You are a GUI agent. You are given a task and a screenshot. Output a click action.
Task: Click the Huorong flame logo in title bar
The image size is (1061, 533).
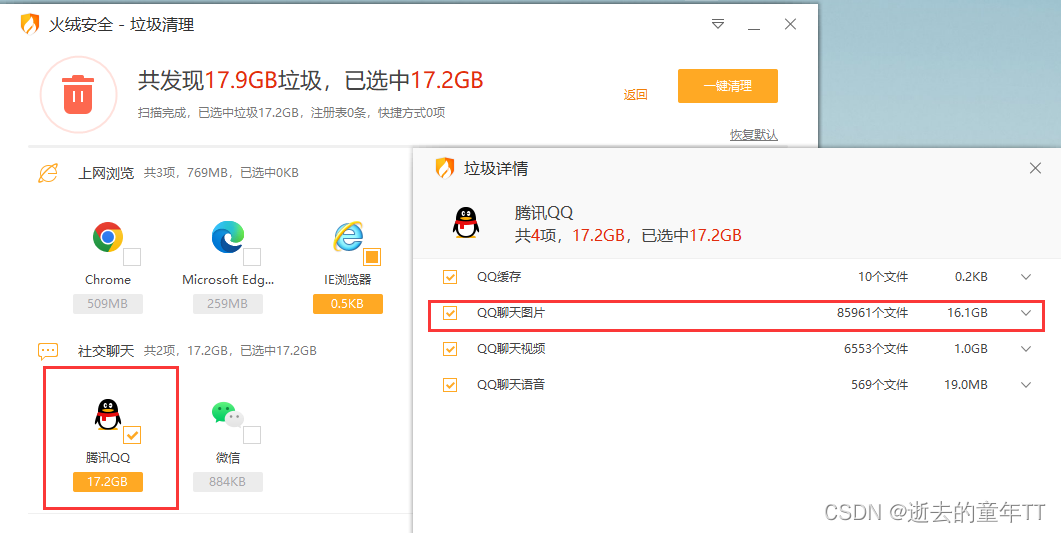click(x=30, y=24)
